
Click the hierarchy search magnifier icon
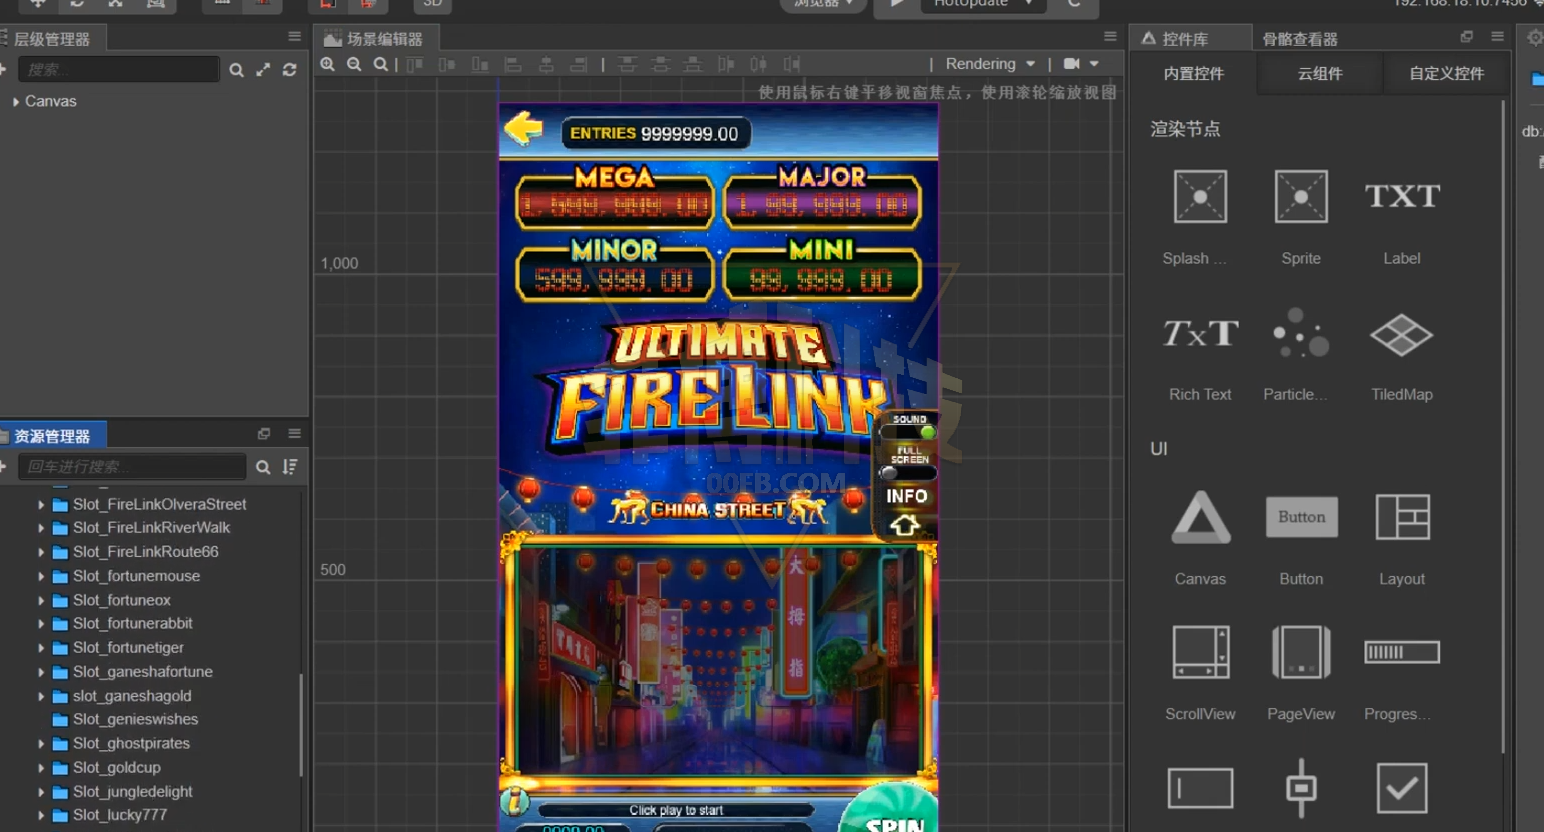click(236, 70)
